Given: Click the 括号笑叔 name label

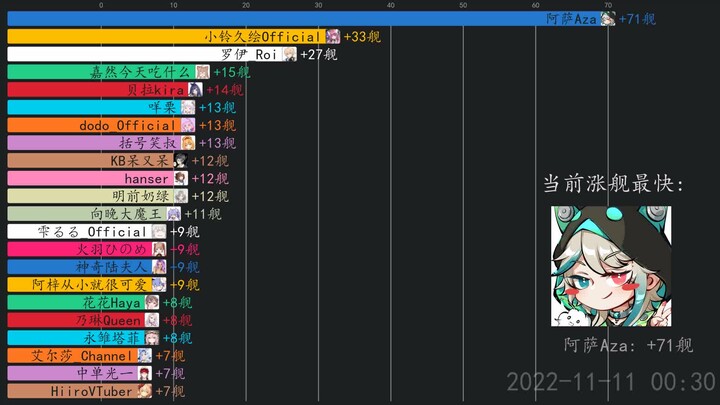Looking at the screenshot, I should coord(148,143).
